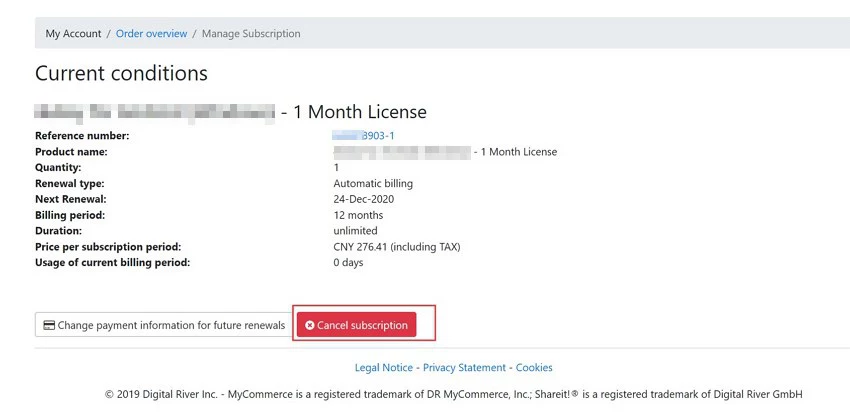The width and height of the screenshot is (850, 419).
Task: Click the 24-Dec-2020 next renewal date
Action: coord(366,199)
